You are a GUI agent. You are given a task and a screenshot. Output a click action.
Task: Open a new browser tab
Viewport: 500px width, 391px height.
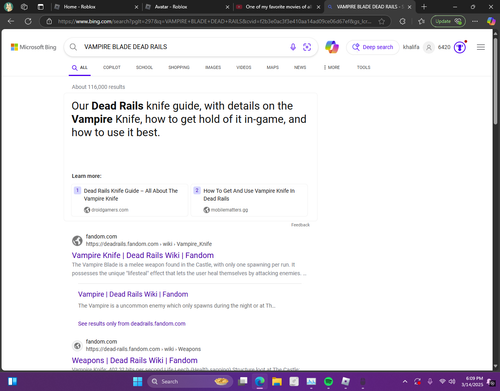coord(424,7)
